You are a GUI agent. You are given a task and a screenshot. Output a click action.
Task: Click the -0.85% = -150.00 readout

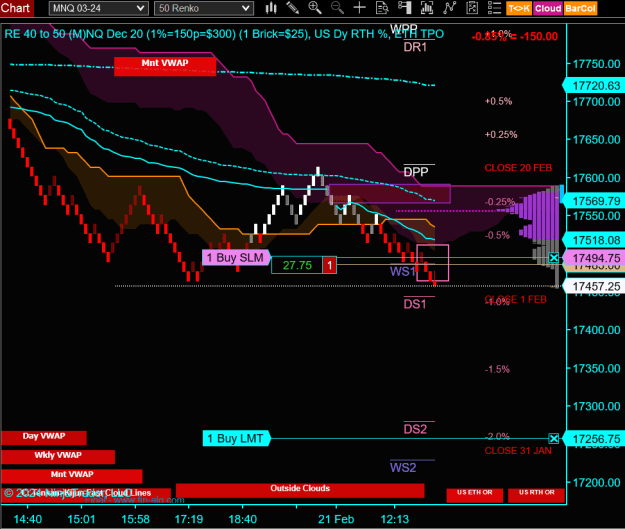pos(515,37)
